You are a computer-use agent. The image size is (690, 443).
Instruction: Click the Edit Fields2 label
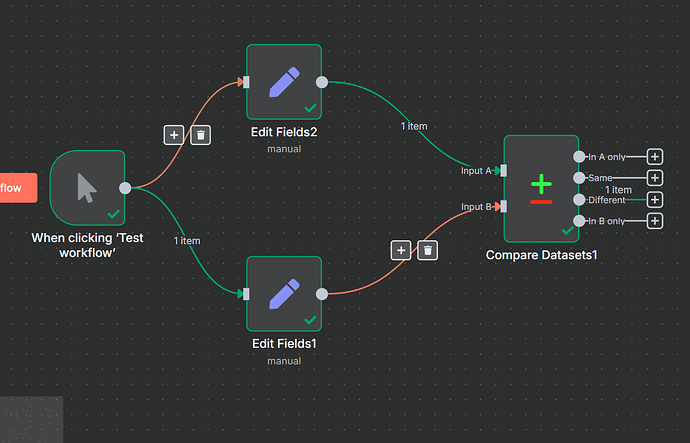284,132
